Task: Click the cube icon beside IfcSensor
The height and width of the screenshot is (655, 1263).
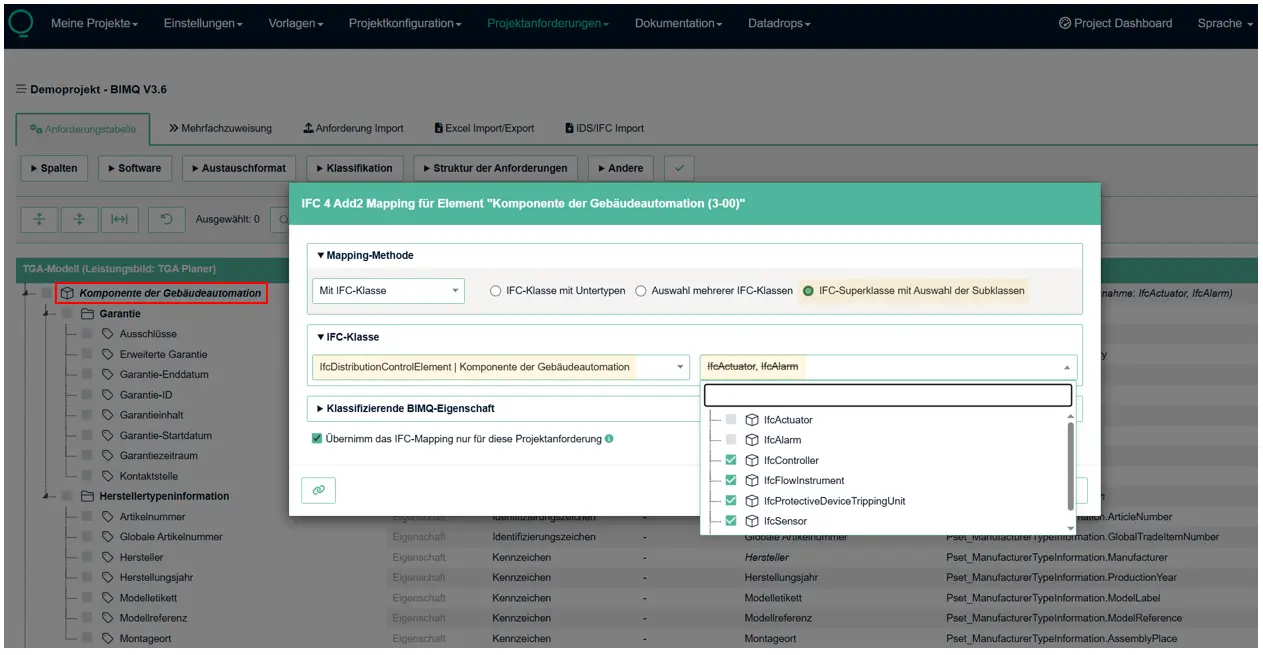Action: pos(752,521)
